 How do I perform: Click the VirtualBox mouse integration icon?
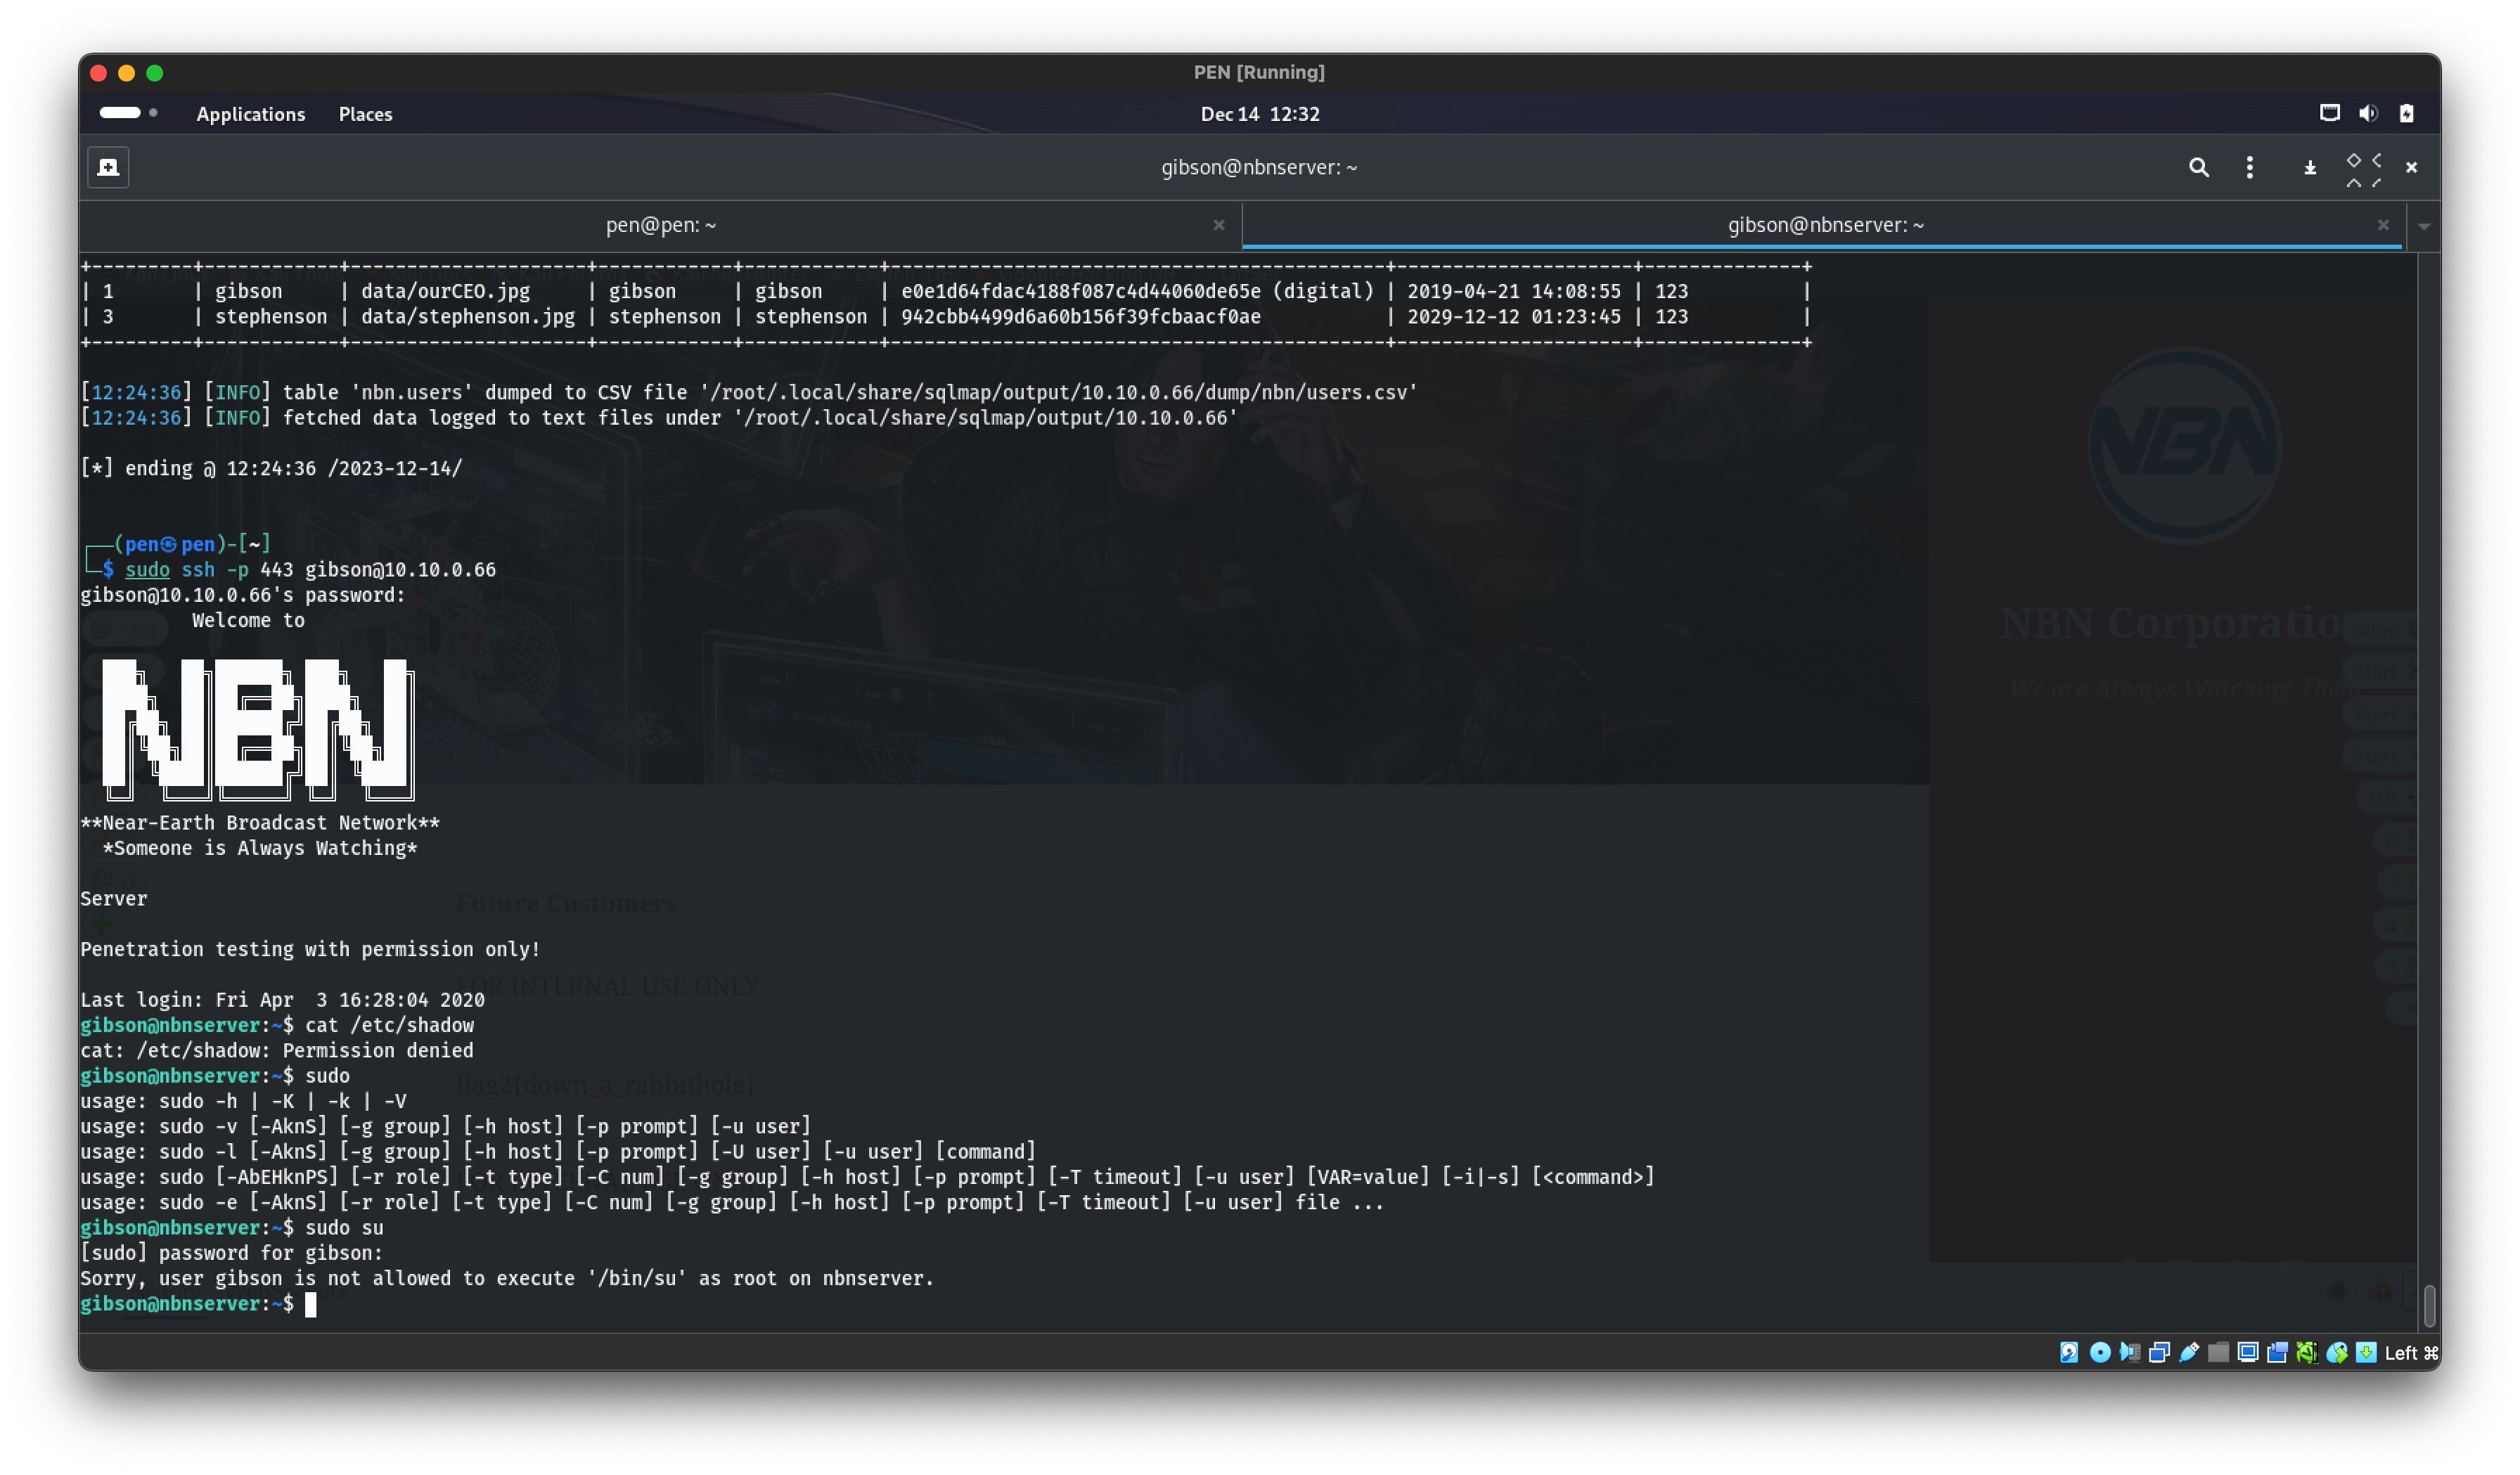[x=2336, y=1352]
